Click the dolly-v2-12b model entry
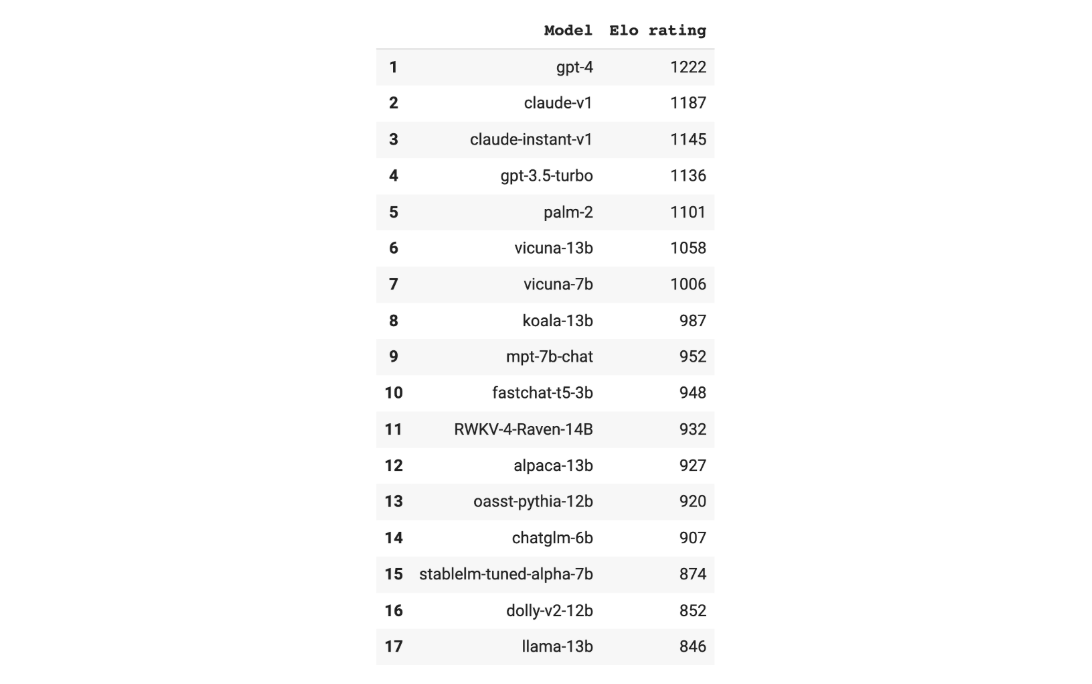This screenshot has width=1092, height=684. point(549,610)
